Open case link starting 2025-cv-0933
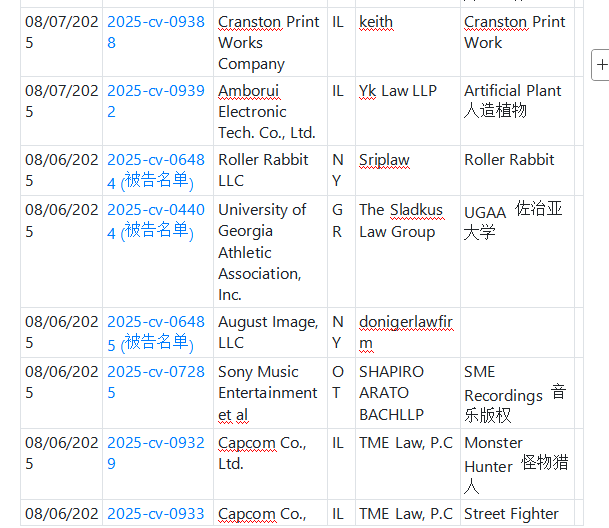The width and height of the screenshot is (609, 528). point(156,514)
